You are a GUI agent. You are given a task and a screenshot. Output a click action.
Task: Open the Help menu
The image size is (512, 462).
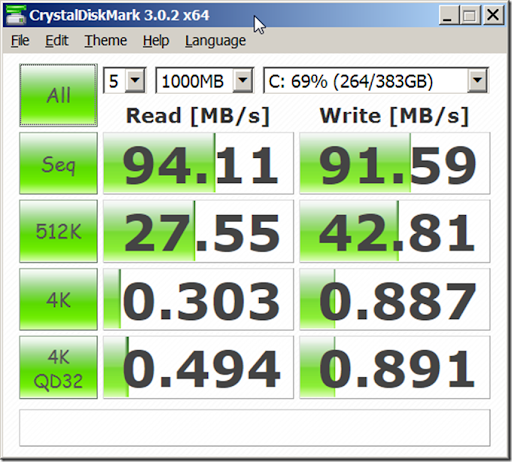pos(156,41)
